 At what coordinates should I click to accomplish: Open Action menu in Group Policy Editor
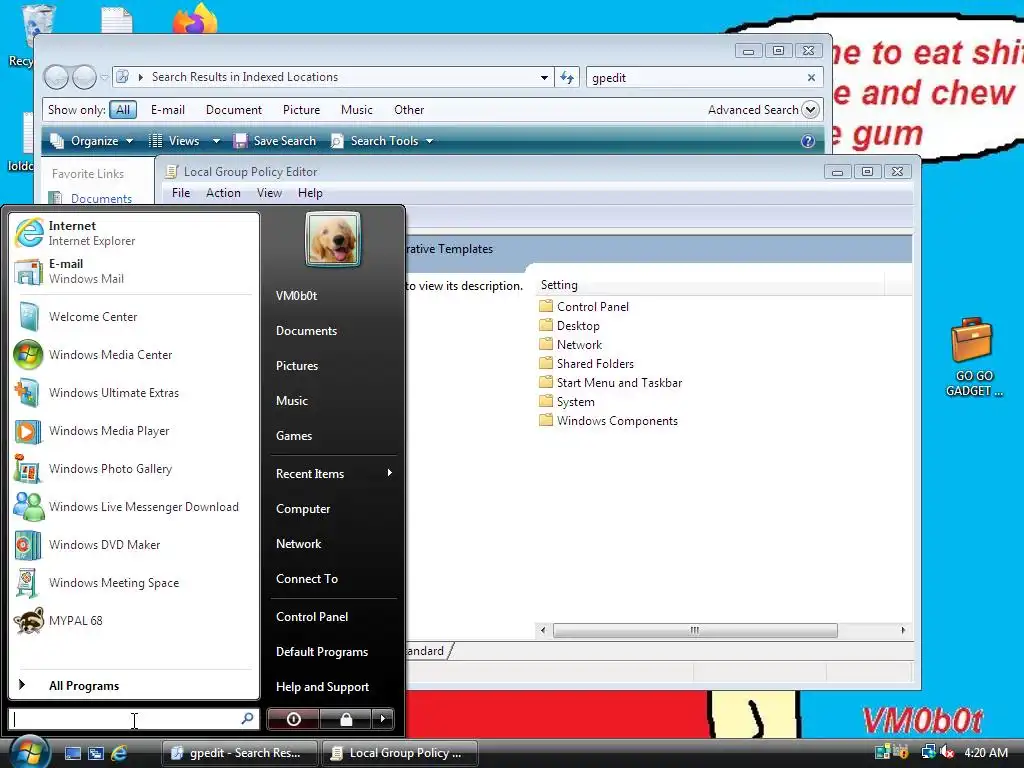[x=223, y=193]
